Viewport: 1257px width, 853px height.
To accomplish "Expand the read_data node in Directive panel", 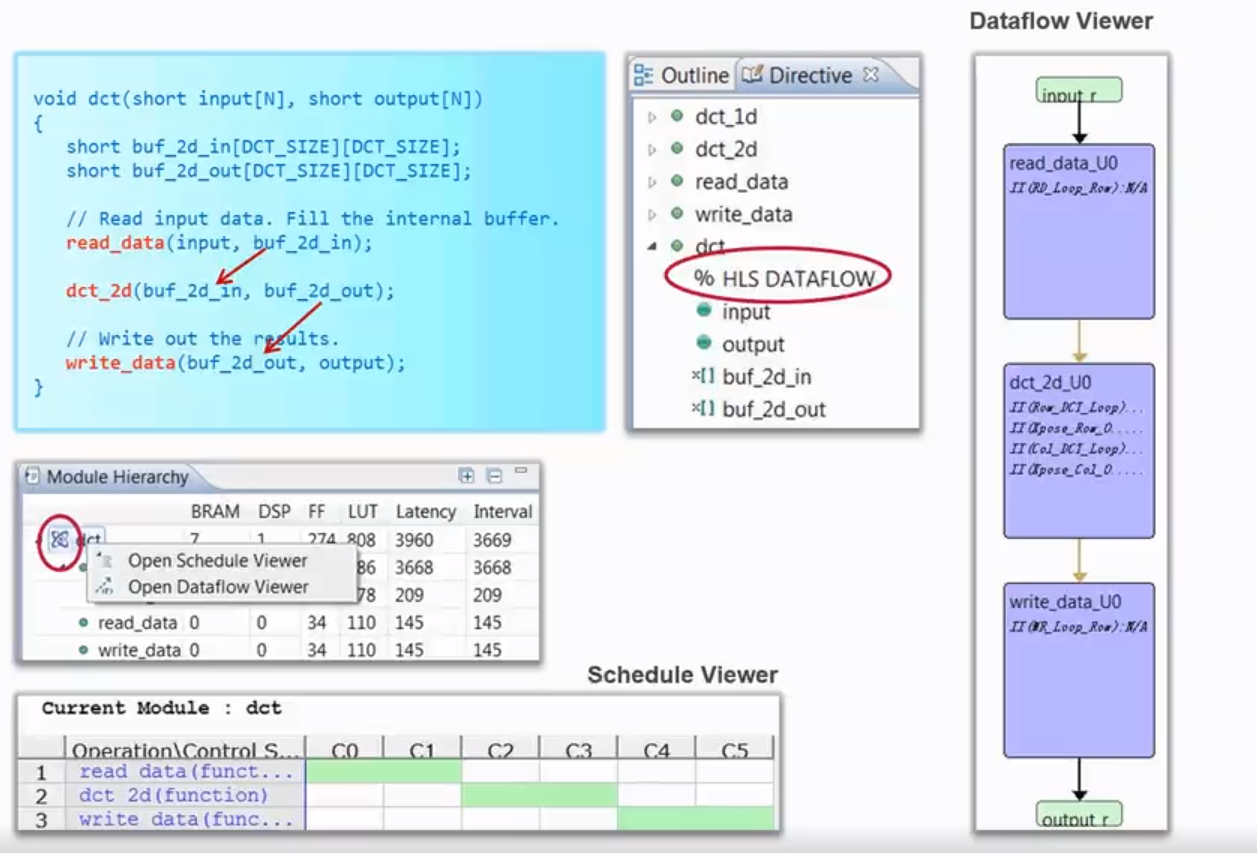I will coord(650,181).
